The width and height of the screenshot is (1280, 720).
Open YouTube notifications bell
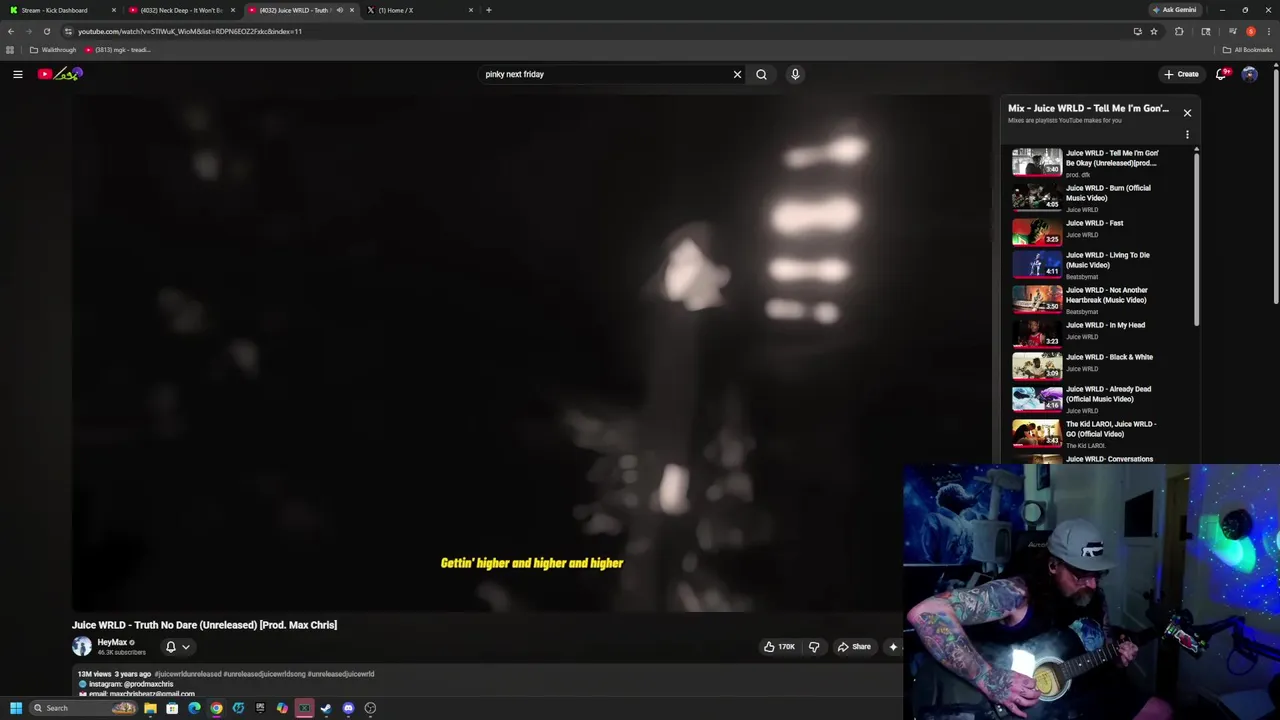coord(1221,74)
